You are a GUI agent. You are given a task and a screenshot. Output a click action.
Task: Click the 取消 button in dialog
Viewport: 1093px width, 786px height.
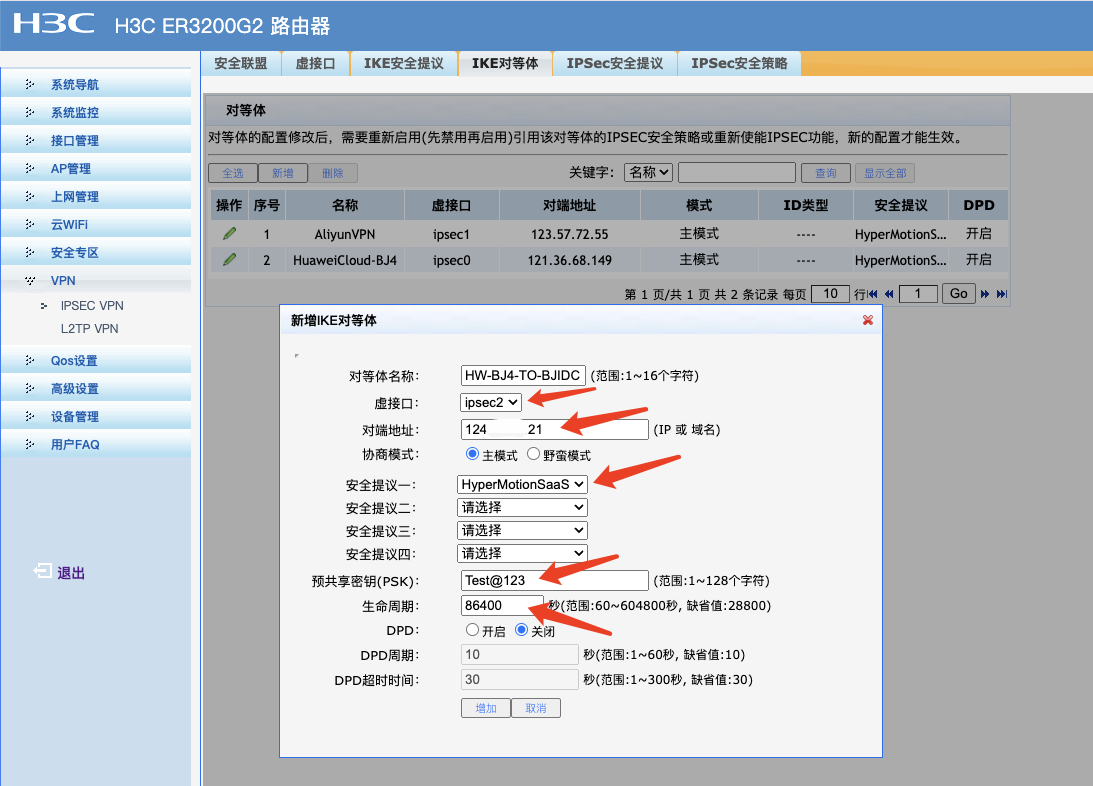pyautogui.click(x=536, y=708)
